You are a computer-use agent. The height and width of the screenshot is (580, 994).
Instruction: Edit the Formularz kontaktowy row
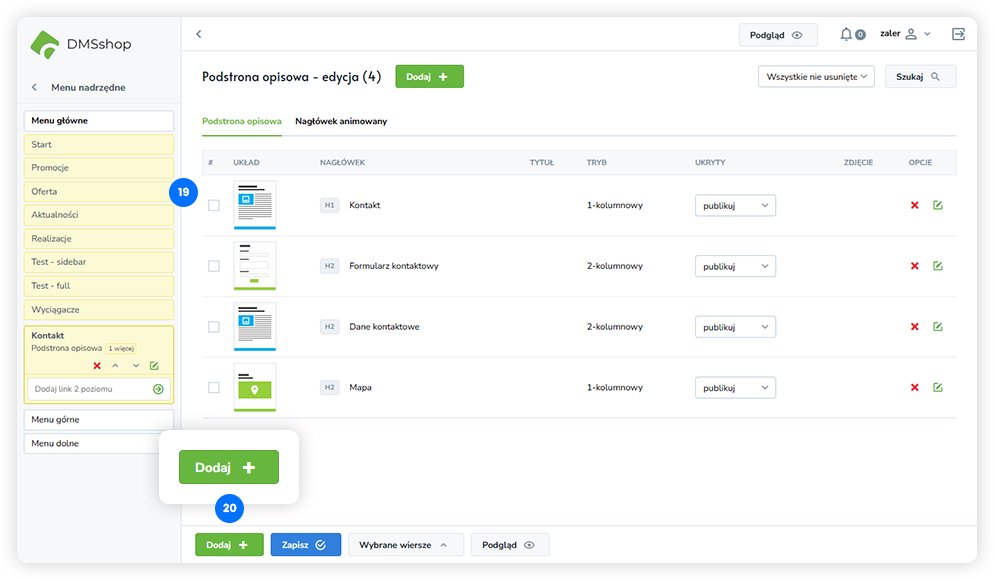938,266
